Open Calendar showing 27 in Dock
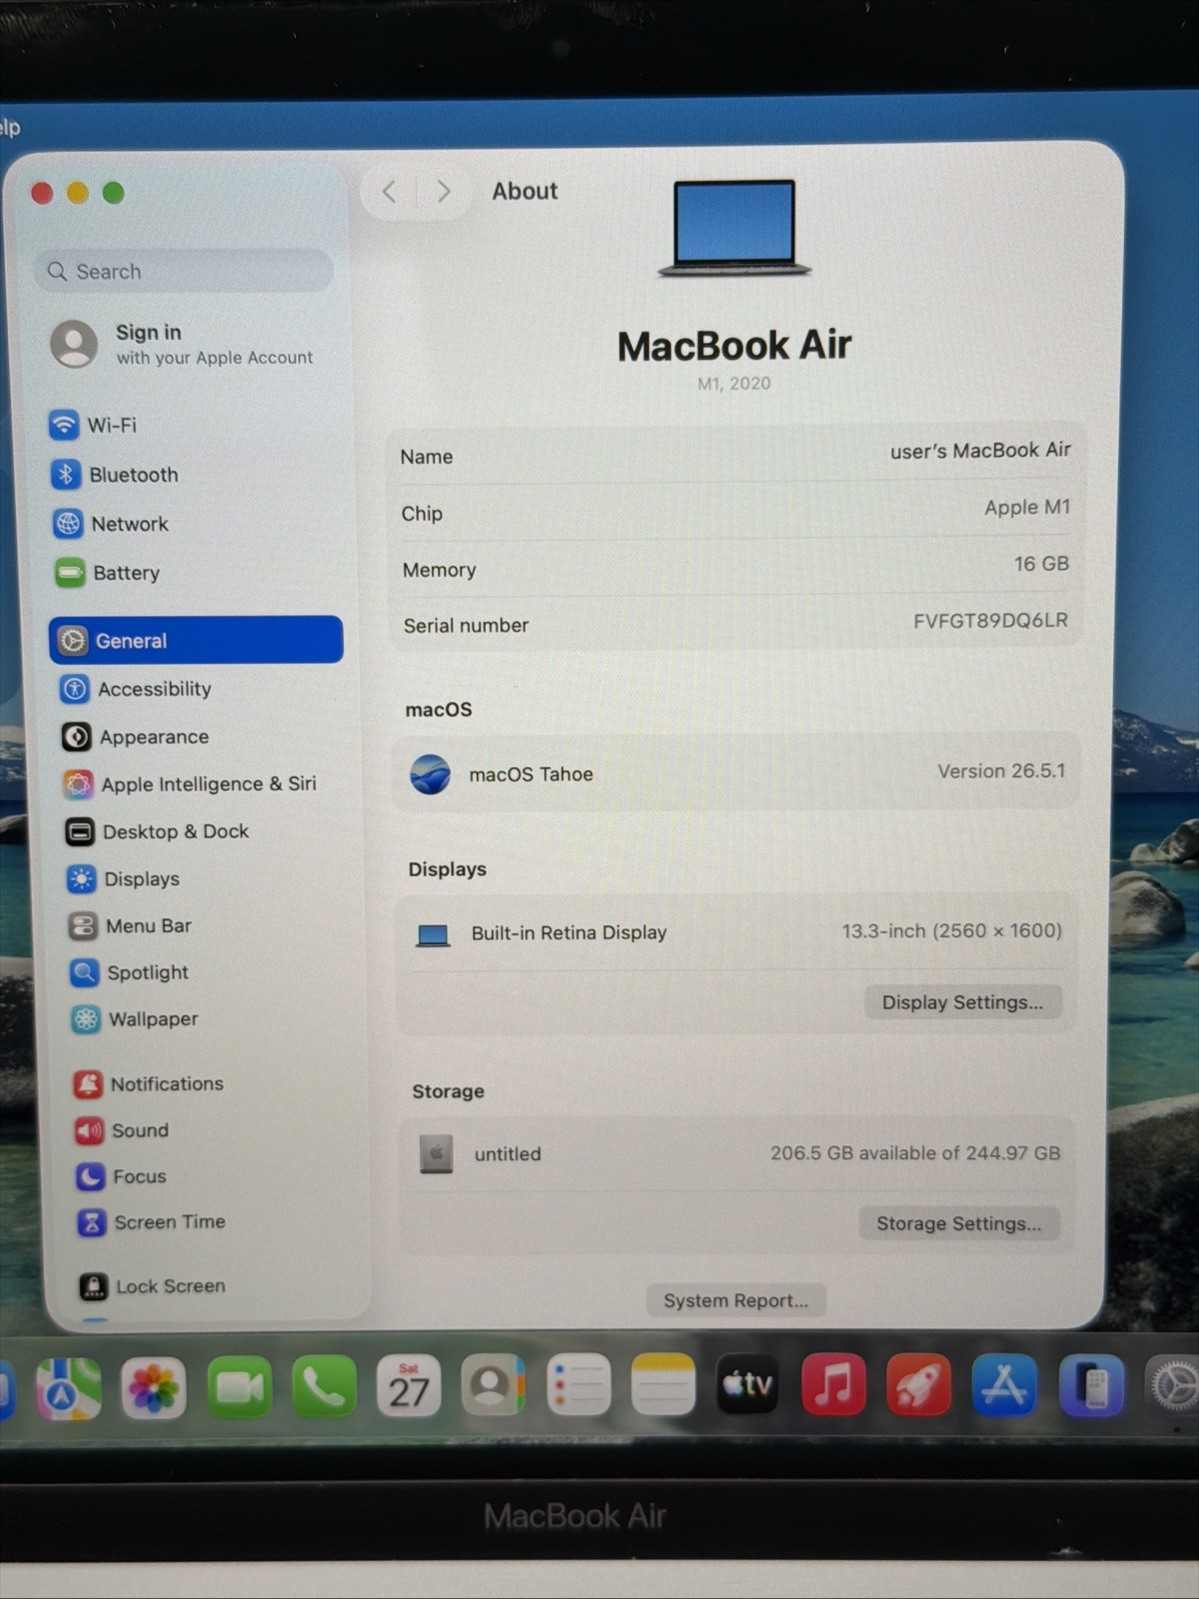Viewport: 1199px width, 1599px height. click(x=409, y=1386)
